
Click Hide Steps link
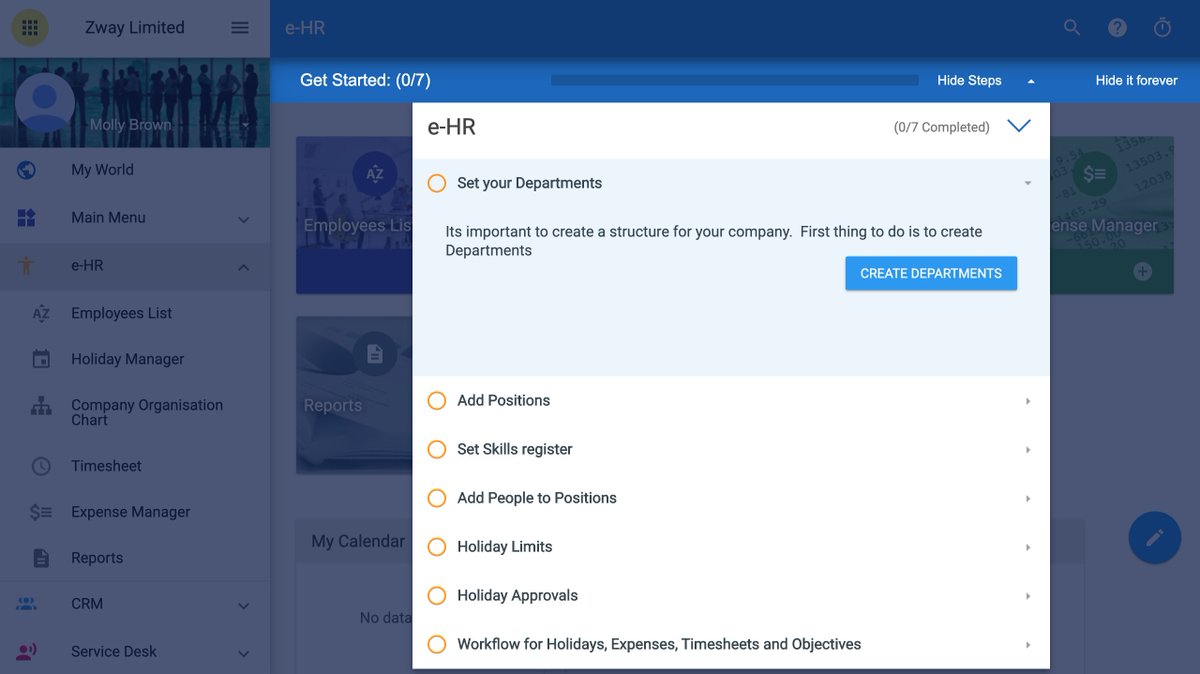pyautogui.click(x=969, y=80)
